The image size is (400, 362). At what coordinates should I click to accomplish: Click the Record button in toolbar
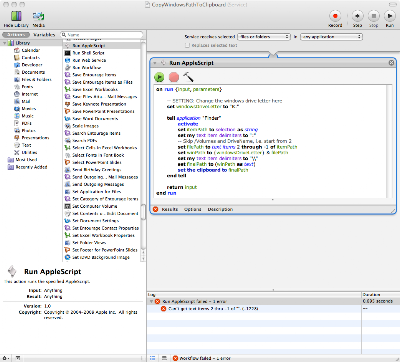point(335,16)
